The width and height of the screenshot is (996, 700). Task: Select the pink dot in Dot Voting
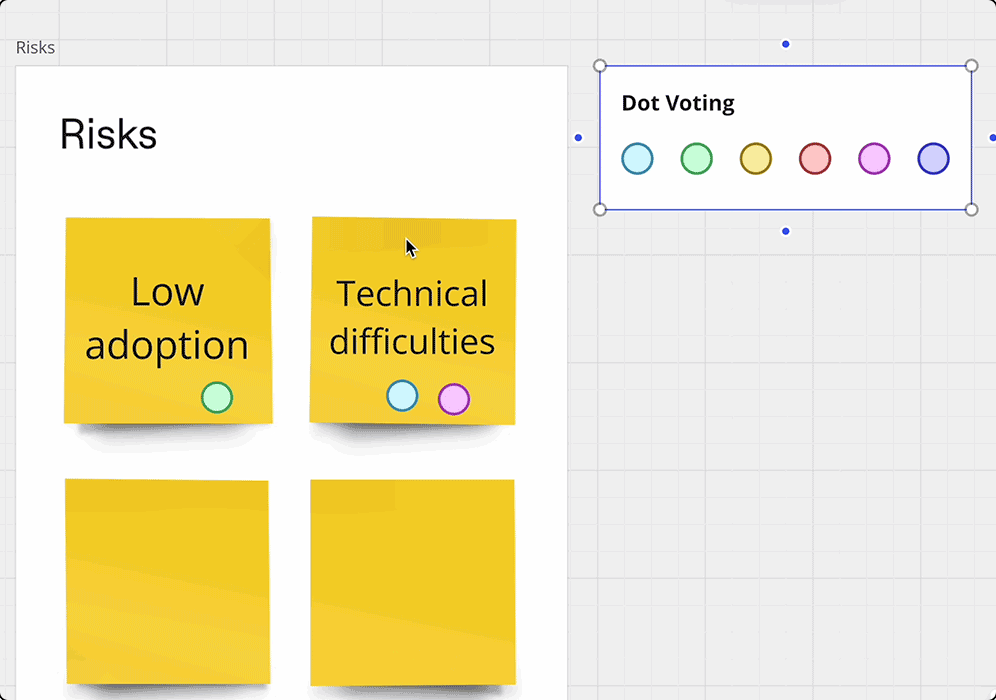(x=874, y=159)
